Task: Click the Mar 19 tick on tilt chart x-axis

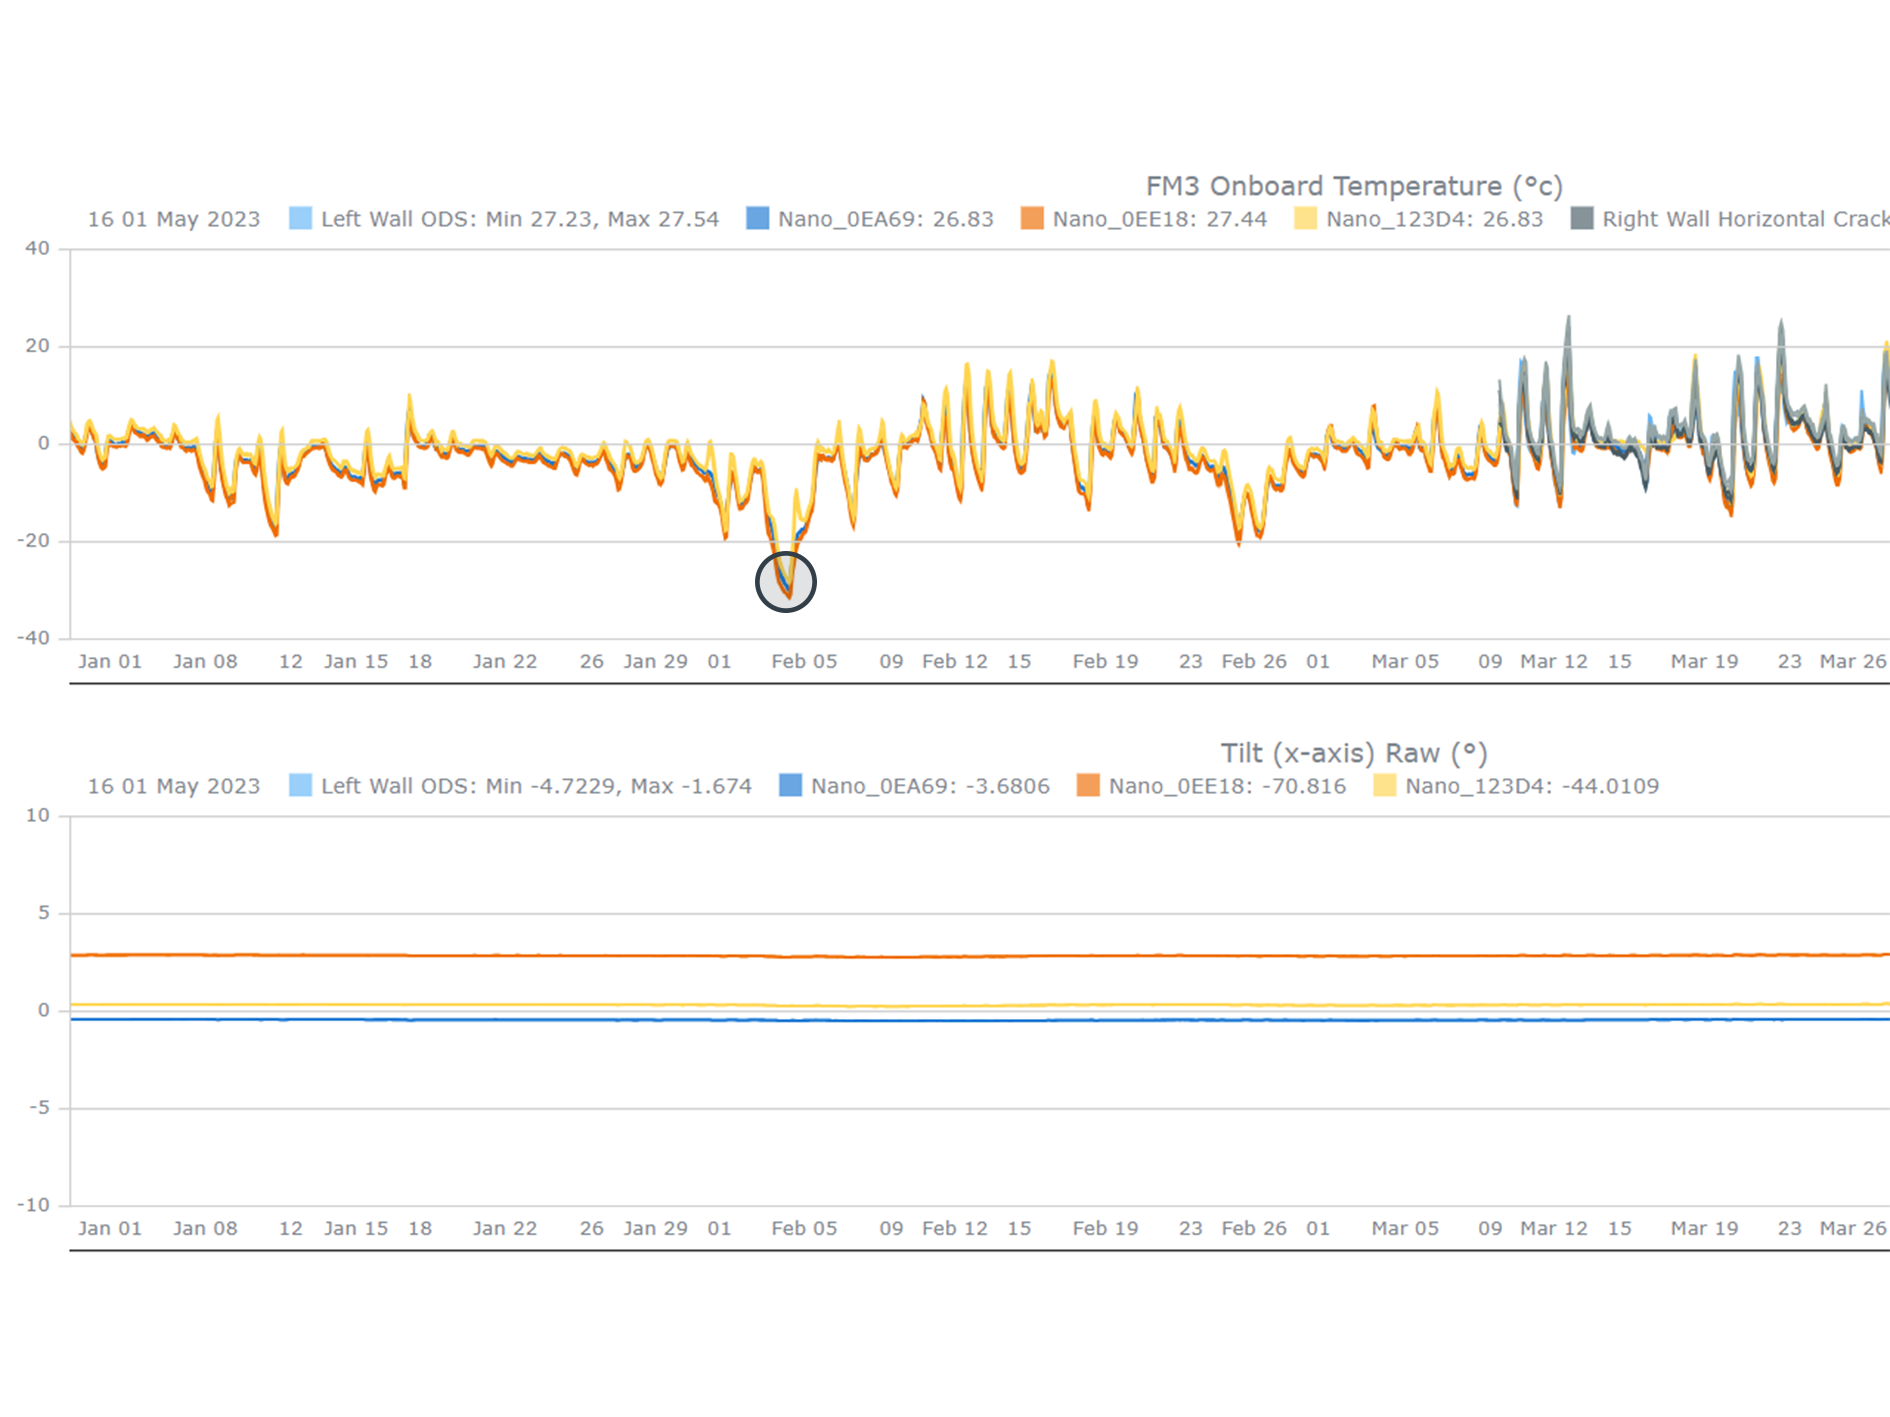Action: tap(1704, 1228)
